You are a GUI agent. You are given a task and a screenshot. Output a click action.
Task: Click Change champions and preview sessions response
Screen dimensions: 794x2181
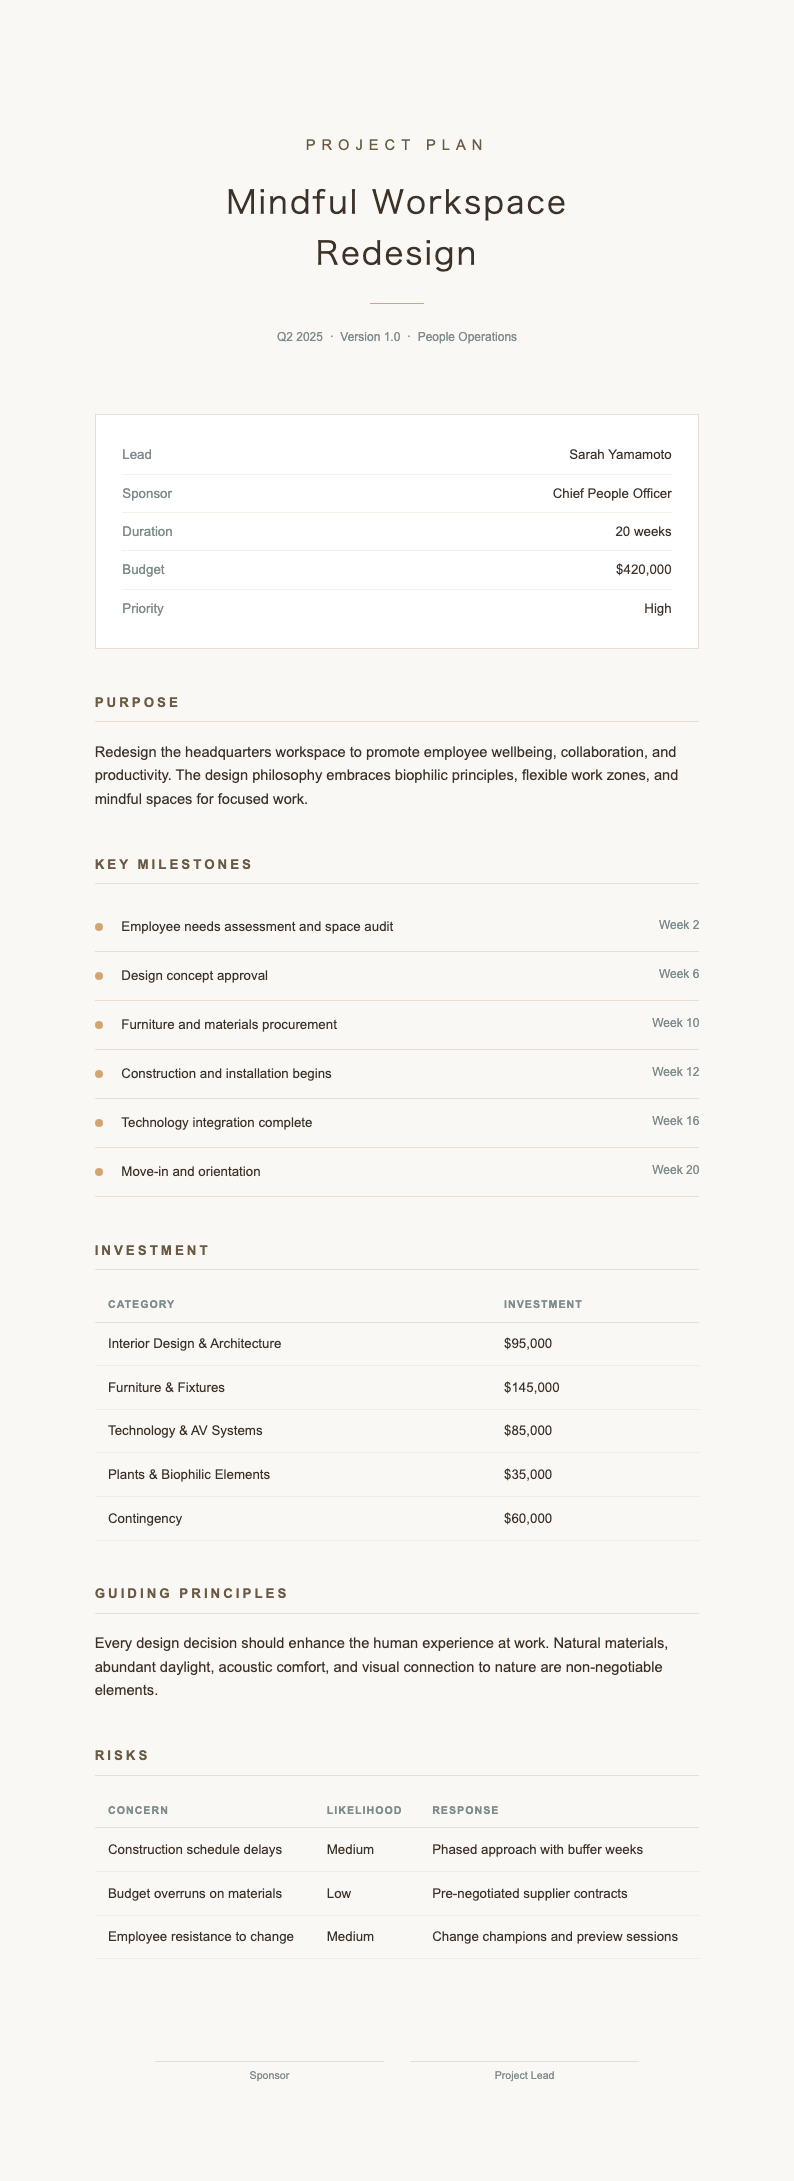click(x=555, y=1937)
